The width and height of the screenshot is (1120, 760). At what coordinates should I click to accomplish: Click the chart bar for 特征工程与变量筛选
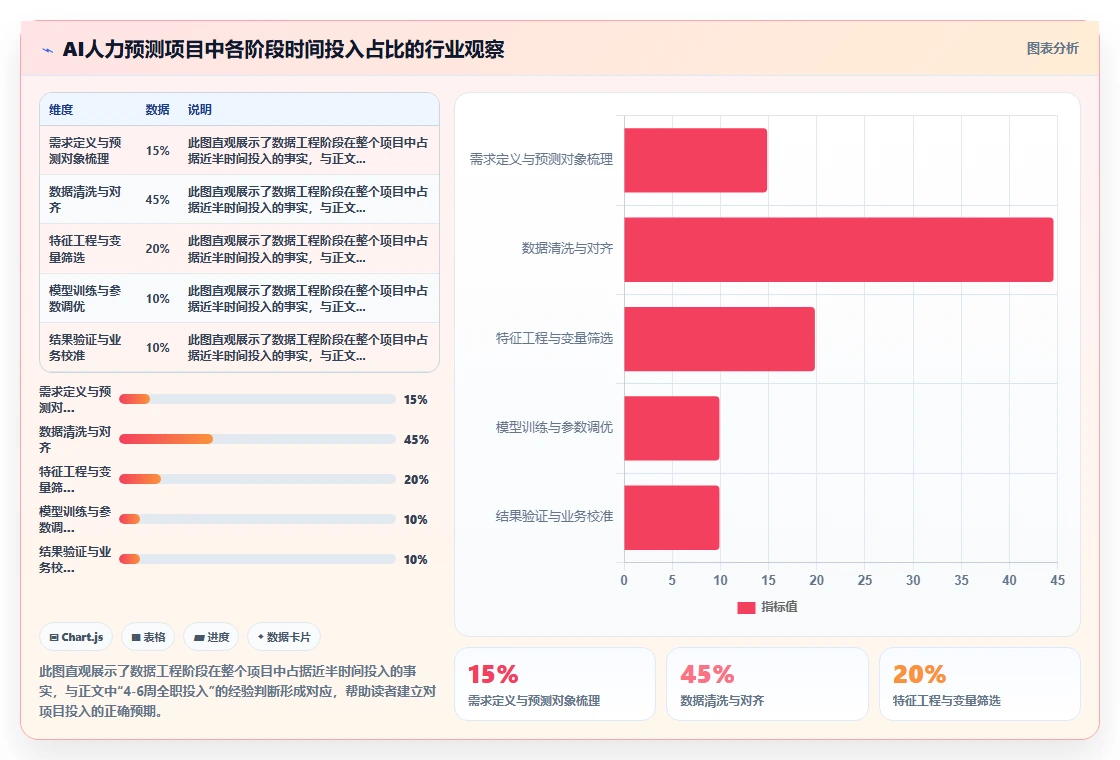point(719,339)
